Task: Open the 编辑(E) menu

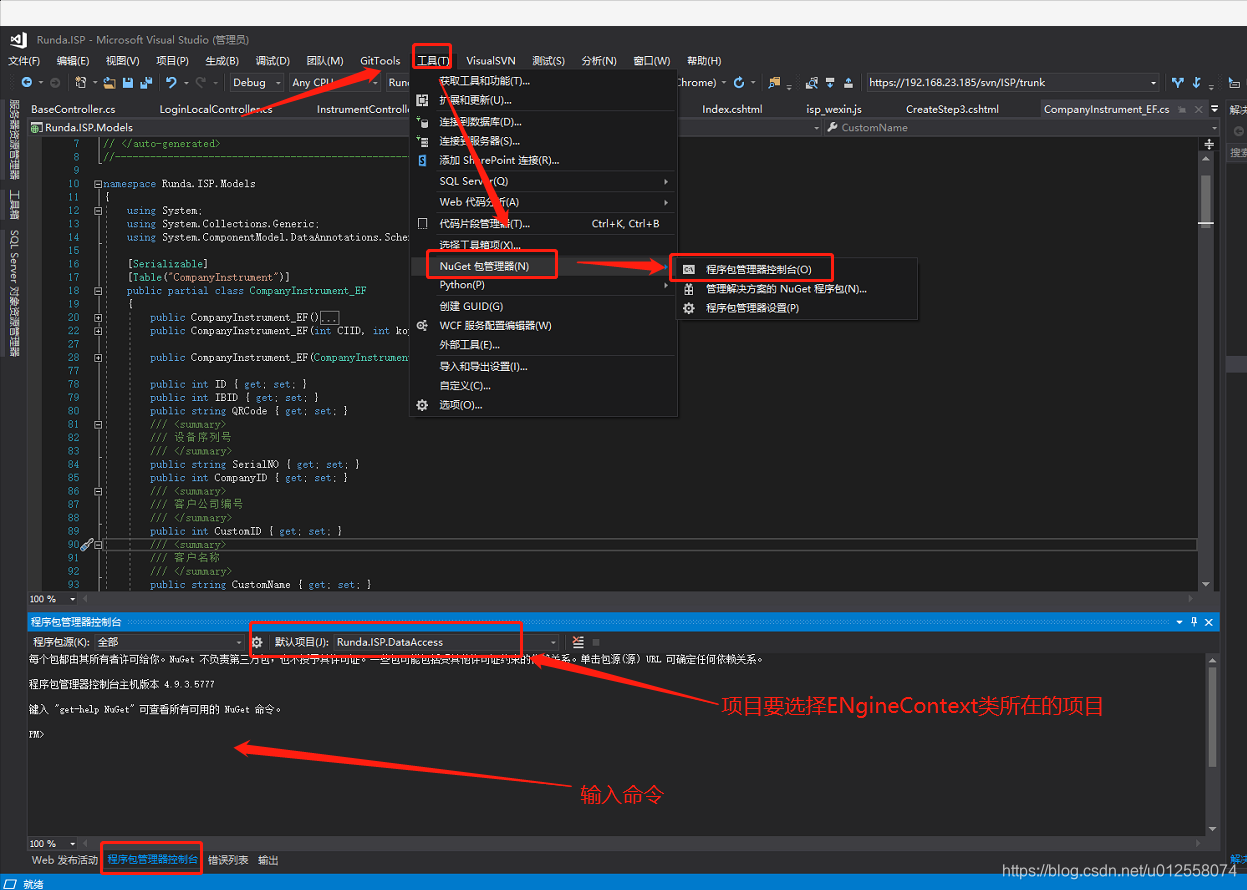Action: (73, 61)
